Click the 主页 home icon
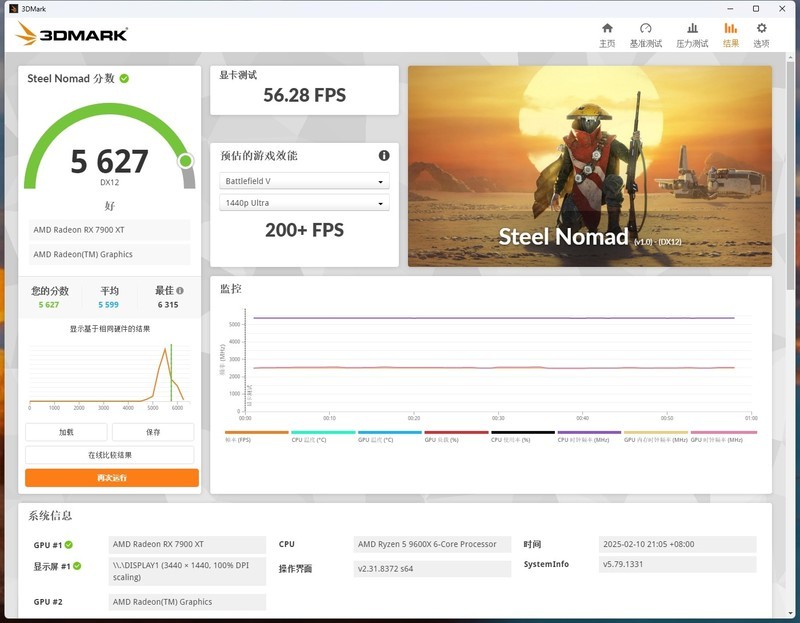The image size is (800, 623). (x=607, y=30)
